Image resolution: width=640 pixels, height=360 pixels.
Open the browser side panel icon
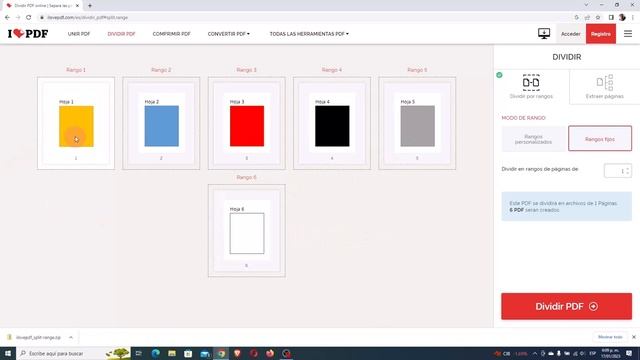point(611,18)
